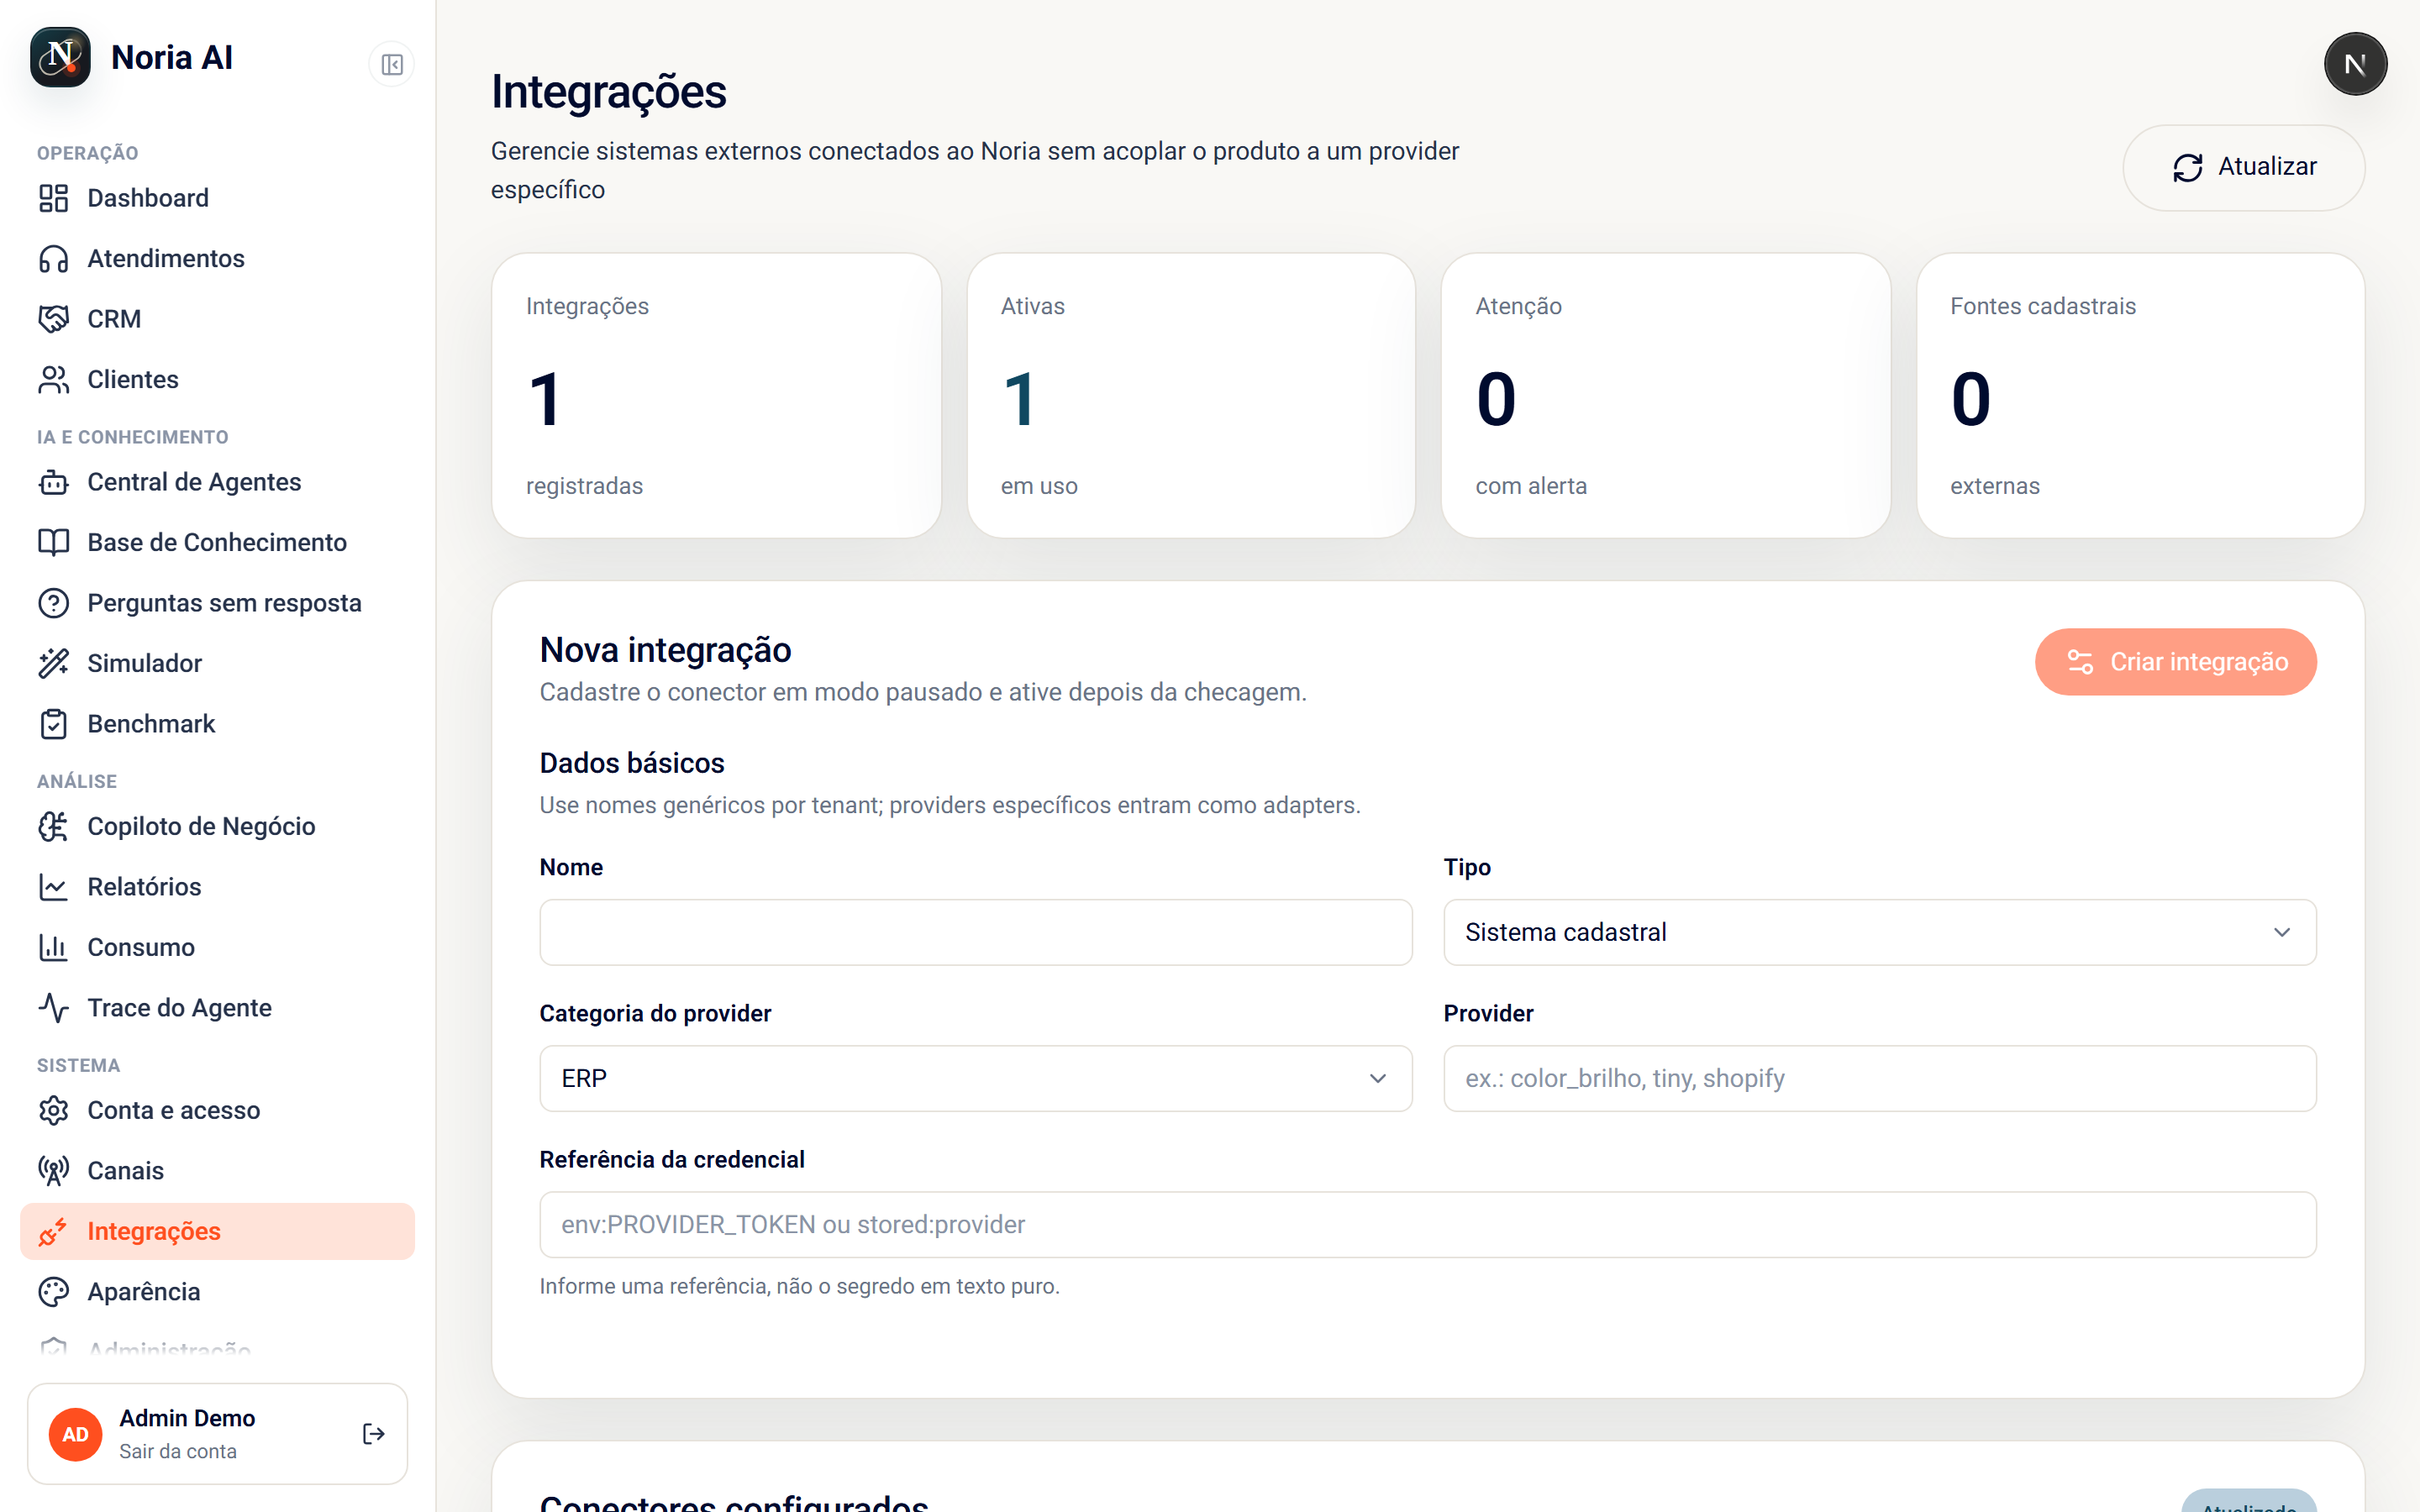The image size is (2420, 1512).
Task: Click the Nova integração heading
Action: (x=665, y=650)
